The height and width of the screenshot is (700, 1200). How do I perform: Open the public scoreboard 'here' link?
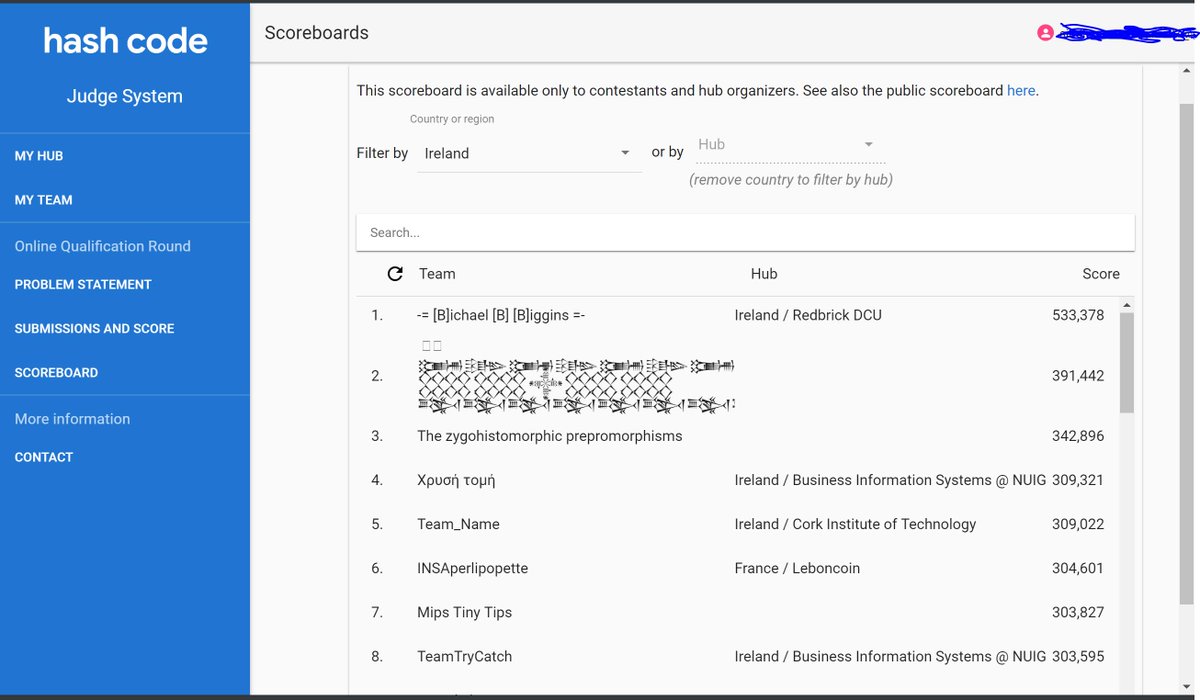pyautogui.click(x=1021, y=90)
